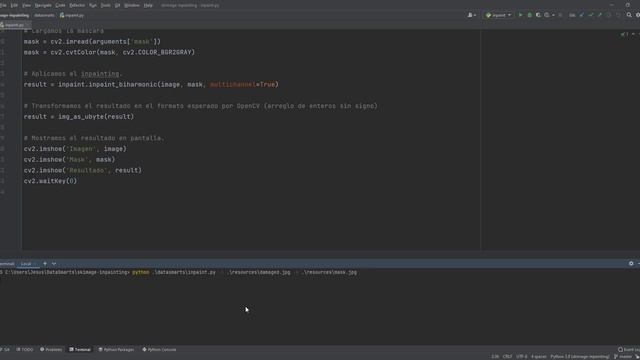Run the inpaint configuration with the green play button
Screen dimensions: 640x360
coord(520,15)
